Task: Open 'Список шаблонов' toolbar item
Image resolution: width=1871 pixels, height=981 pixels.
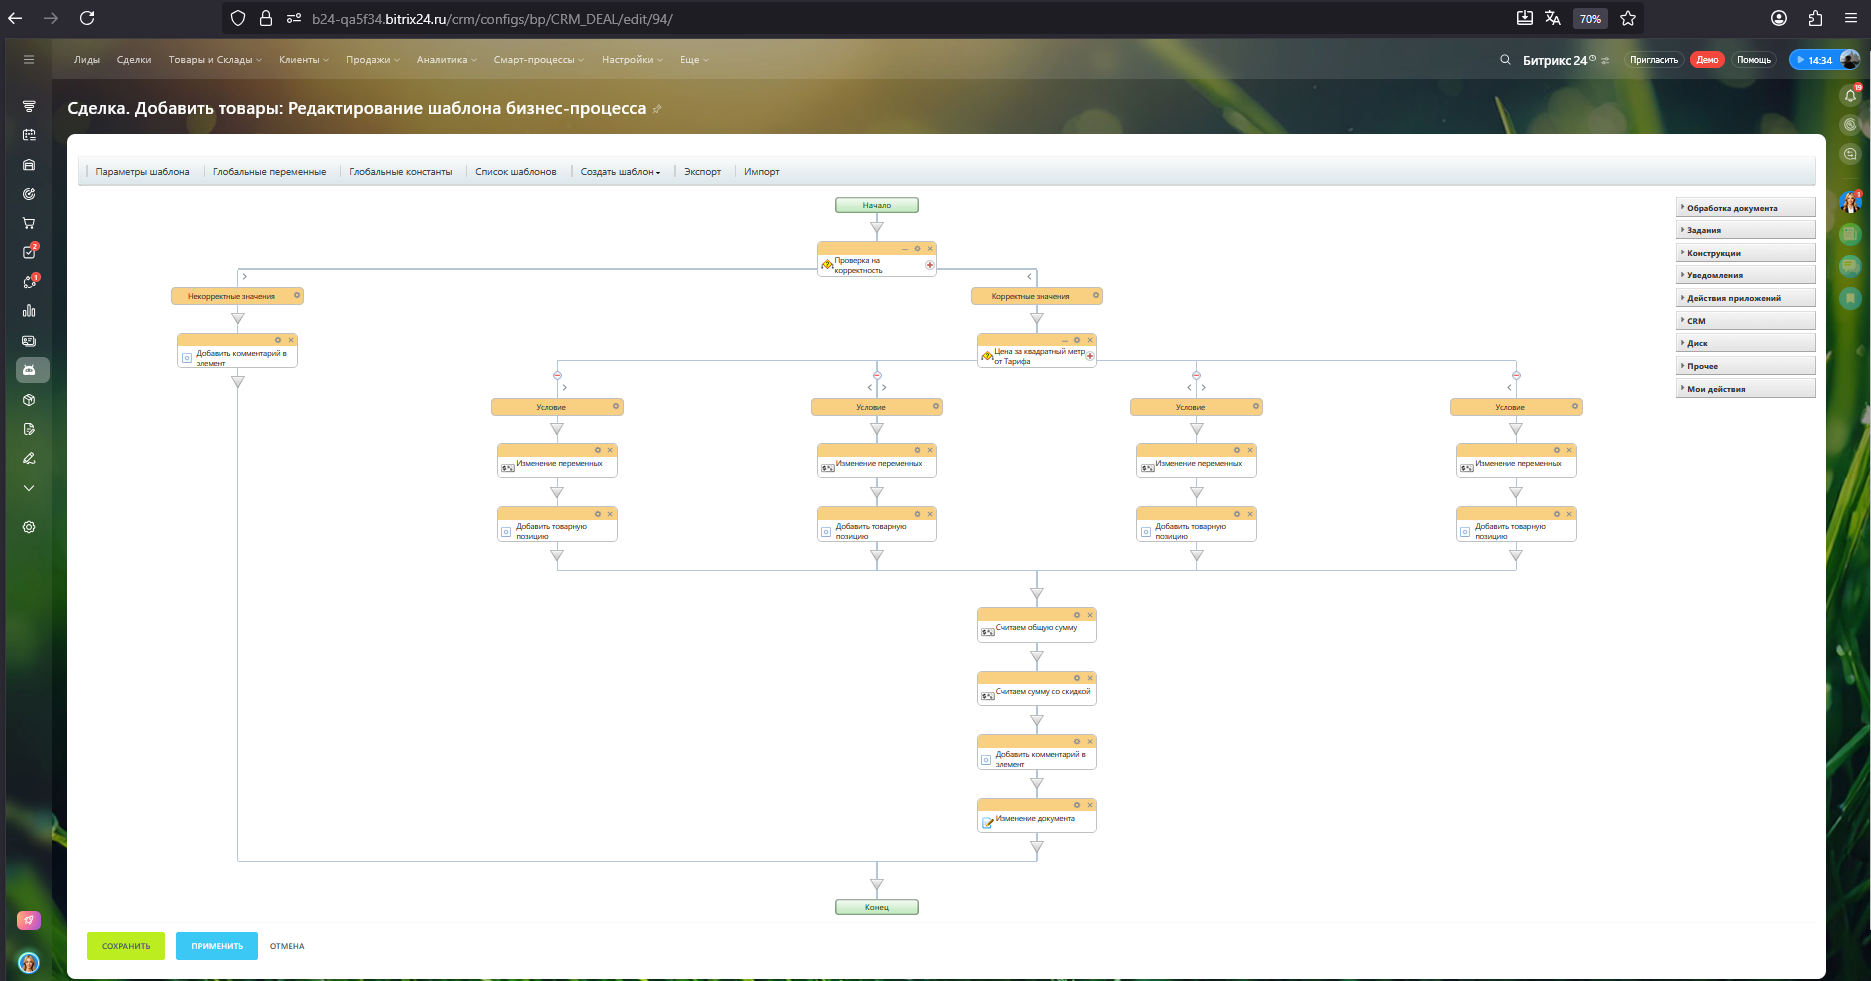Action: pos(516,172)
